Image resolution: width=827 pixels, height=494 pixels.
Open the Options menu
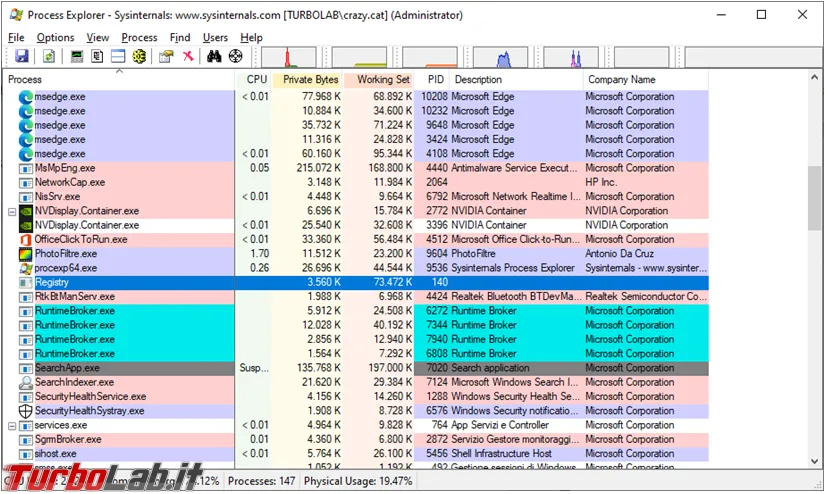[x=55, y=37]
